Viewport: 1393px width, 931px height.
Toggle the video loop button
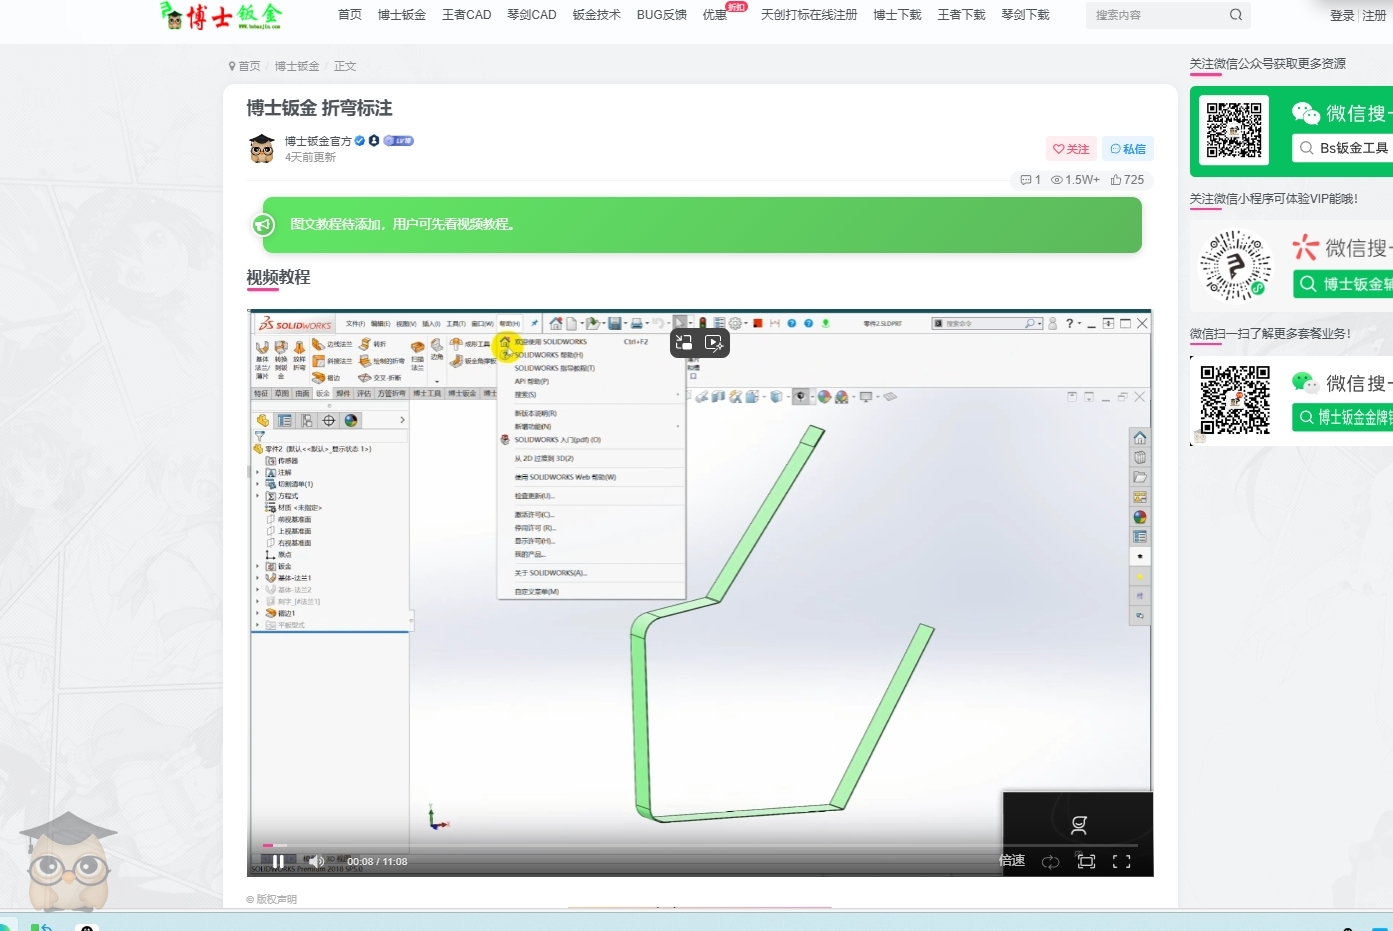tap(1050, 861)
